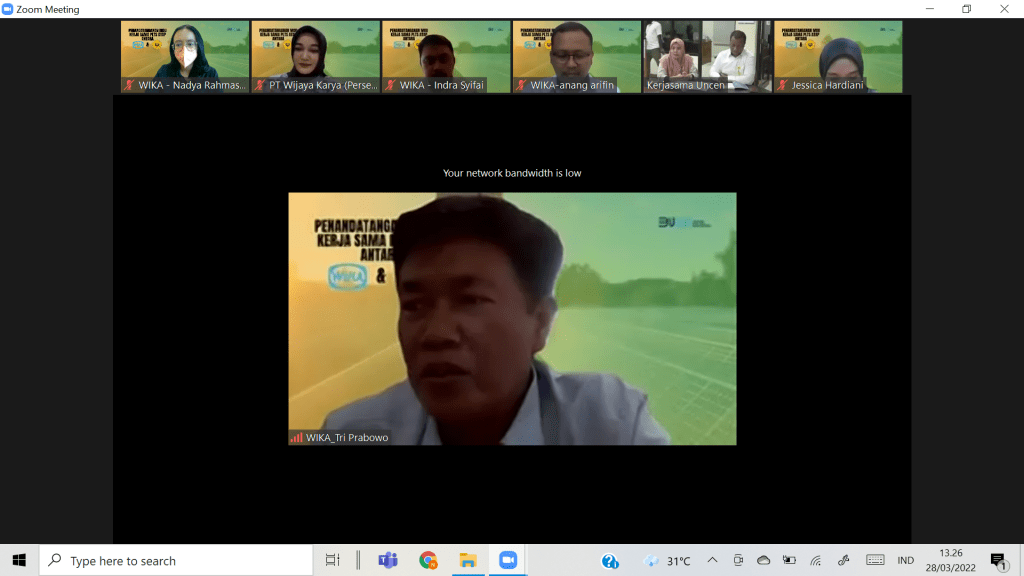The height and width of the screenshot is (576, 1024).
Task: Click muted mic icon beside WIKA - Indra Syifai
Action: 391,85
